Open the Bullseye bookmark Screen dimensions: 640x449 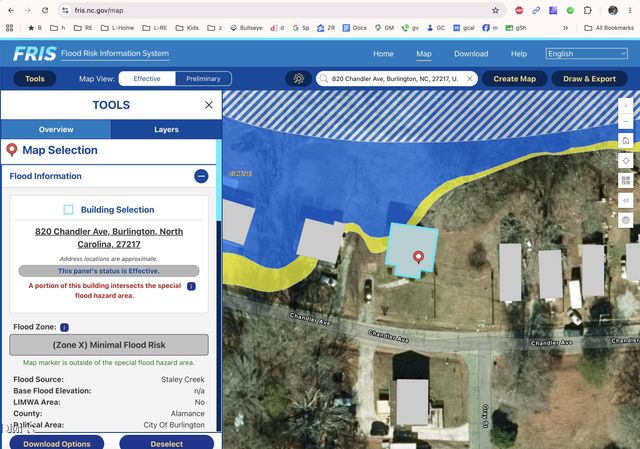(246, 28)
